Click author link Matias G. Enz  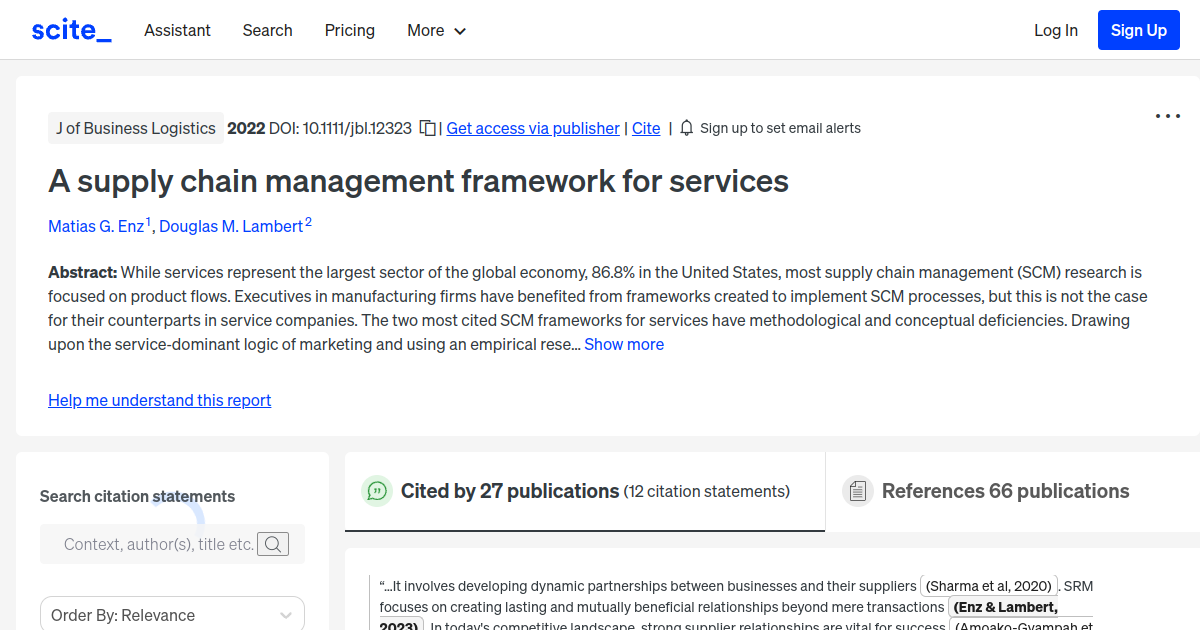click(95, 226)
